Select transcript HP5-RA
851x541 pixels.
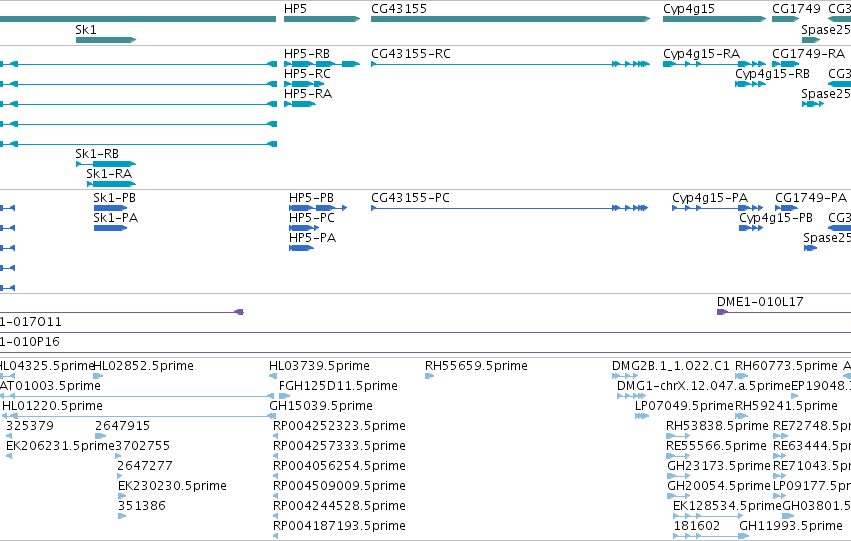point(300,104)
